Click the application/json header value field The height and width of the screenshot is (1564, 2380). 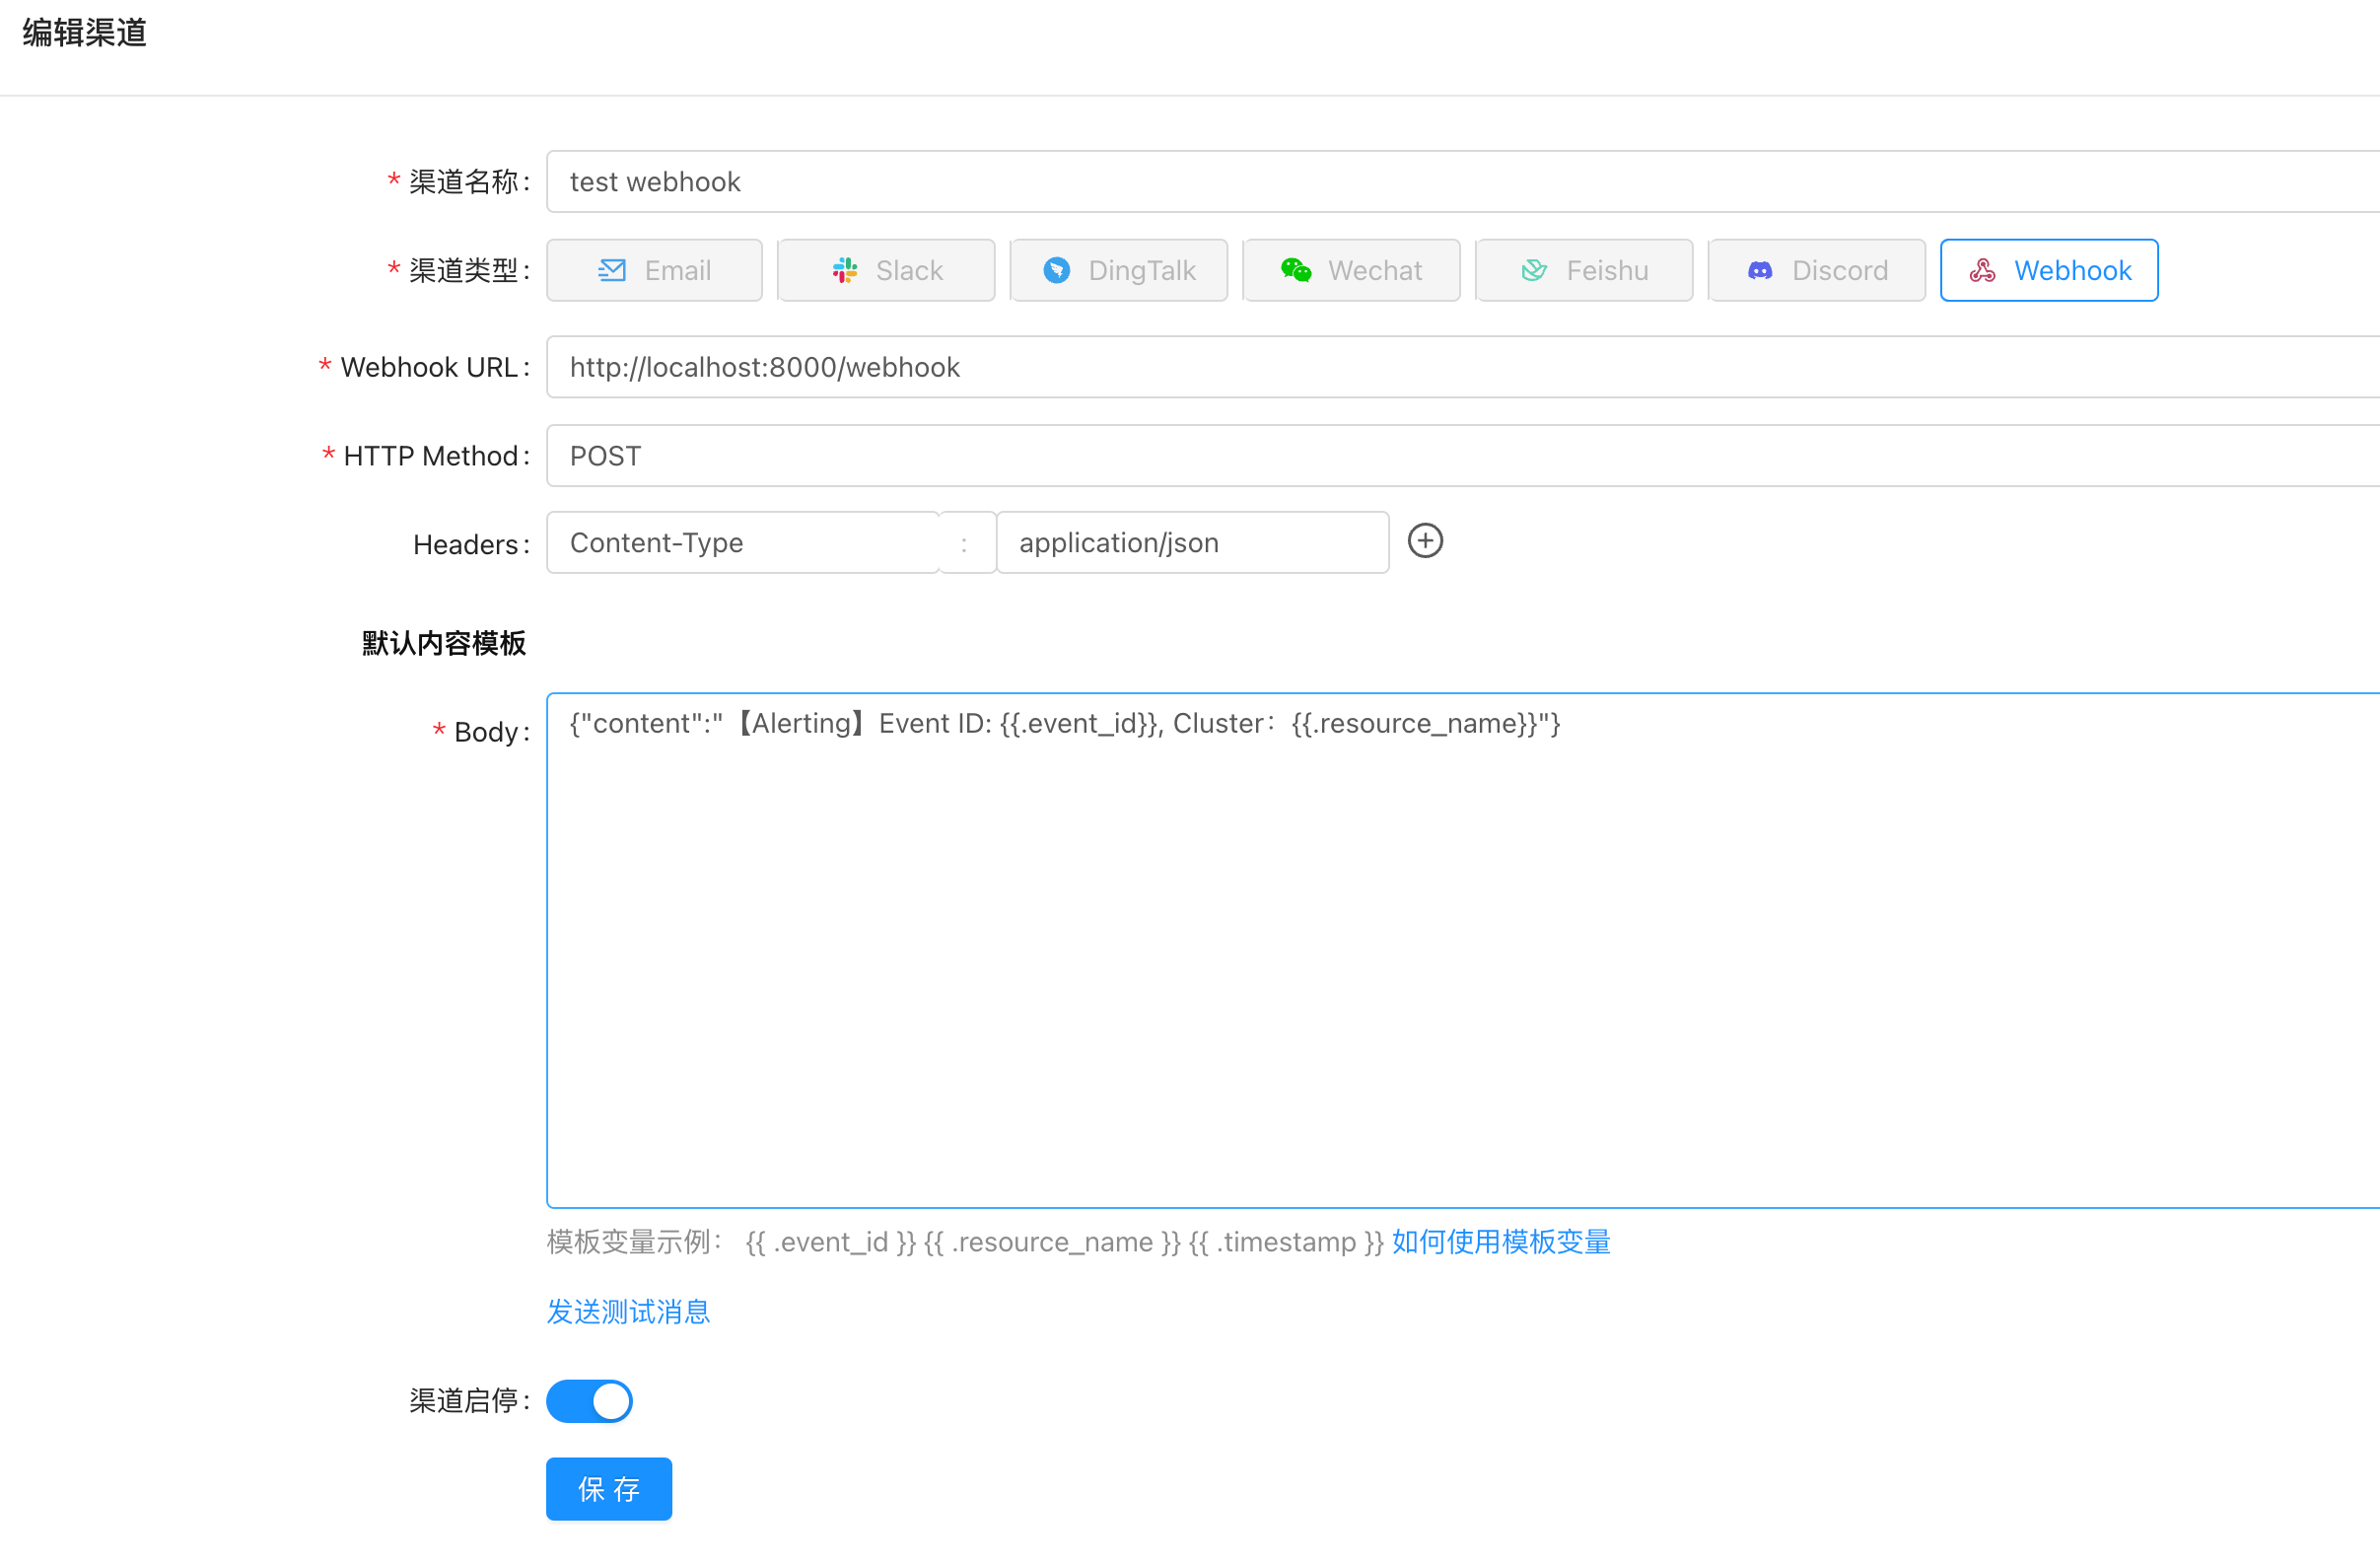click(1192, 542)
